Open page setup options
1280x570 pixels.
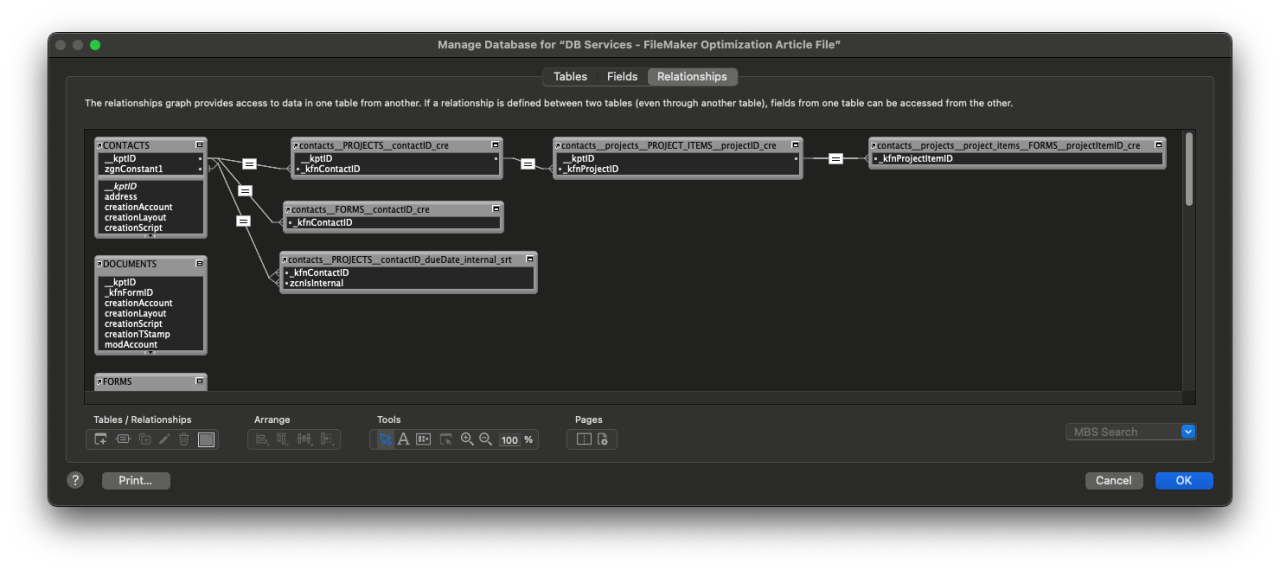[603, 439]
